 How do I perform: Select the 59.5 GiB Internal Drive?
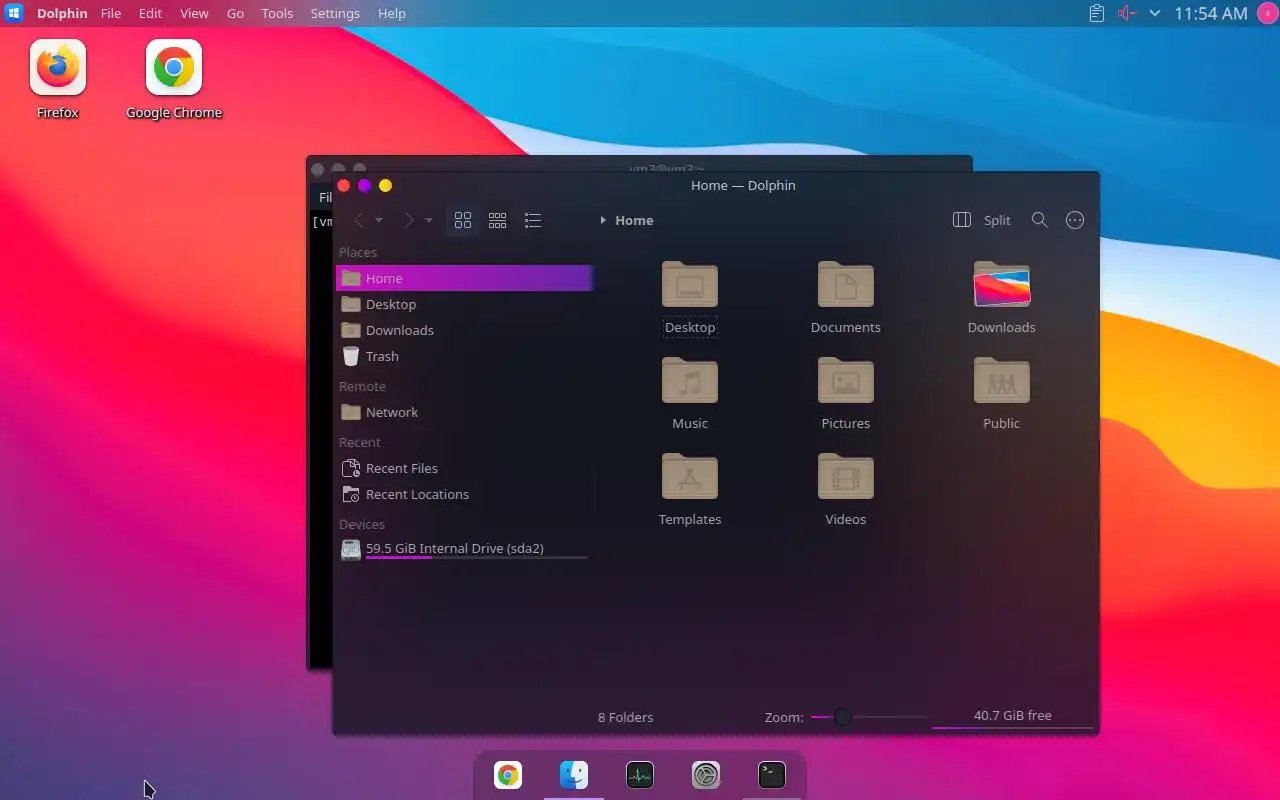coord(465,549)
